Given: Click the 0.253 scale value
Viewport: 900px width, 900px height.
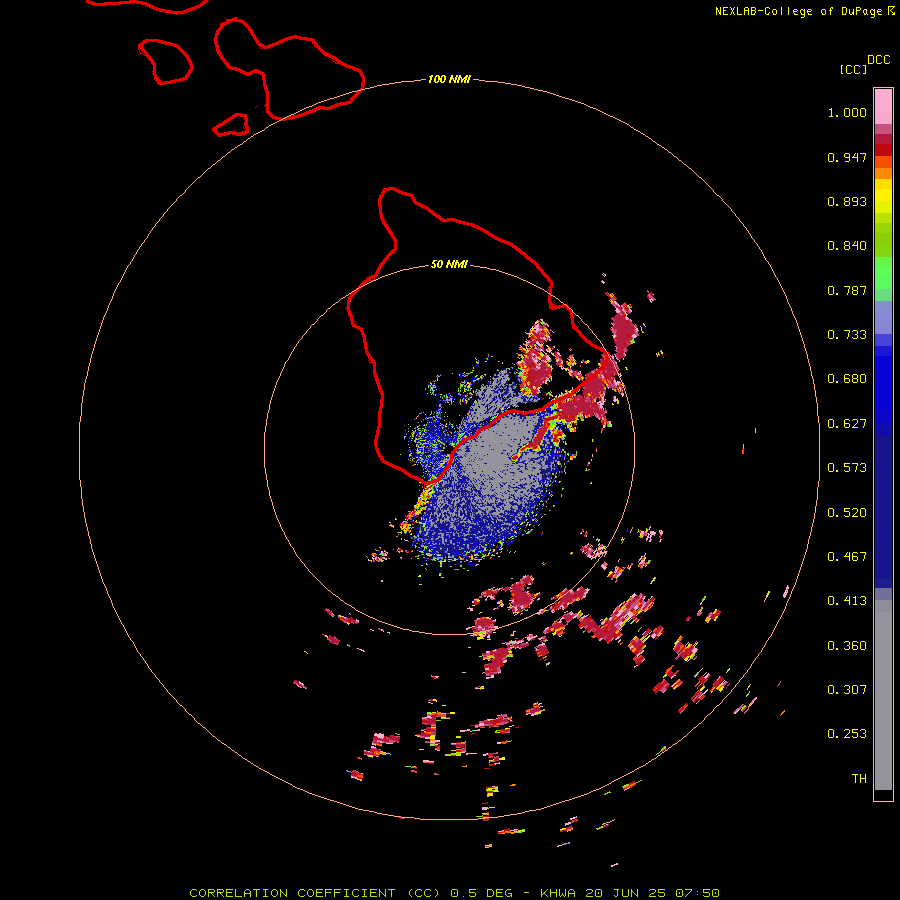Looking at the screenshot, I should (847, 734).
